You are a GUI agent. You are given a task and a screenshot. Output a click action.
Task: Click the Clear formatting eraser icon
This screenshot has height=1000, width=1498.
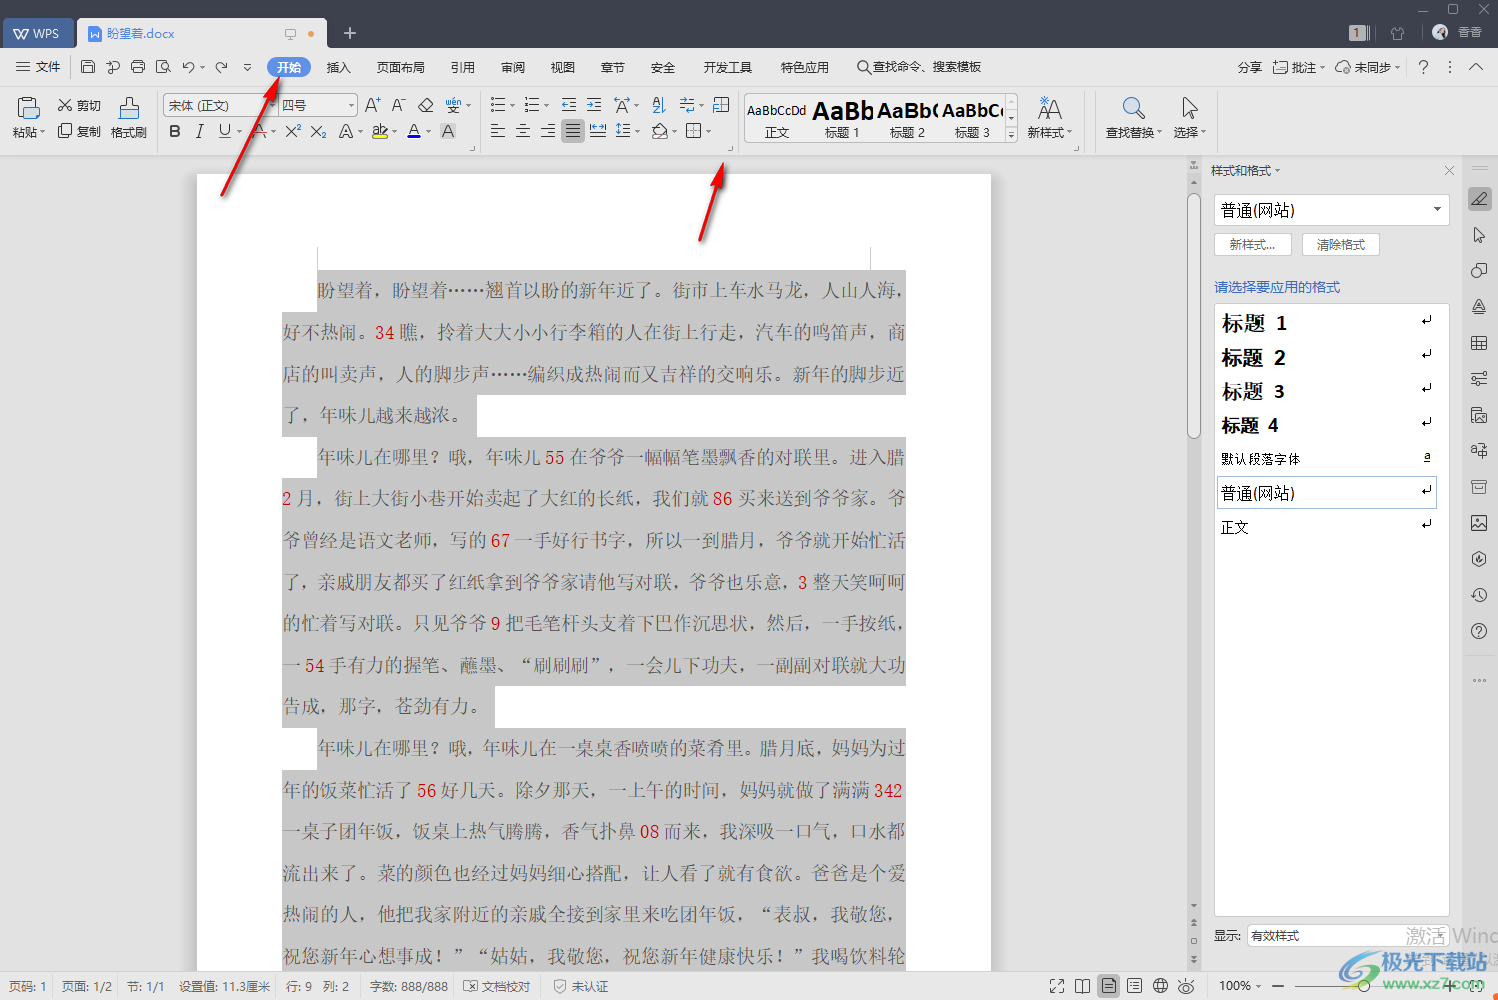[x=425, y=105]
